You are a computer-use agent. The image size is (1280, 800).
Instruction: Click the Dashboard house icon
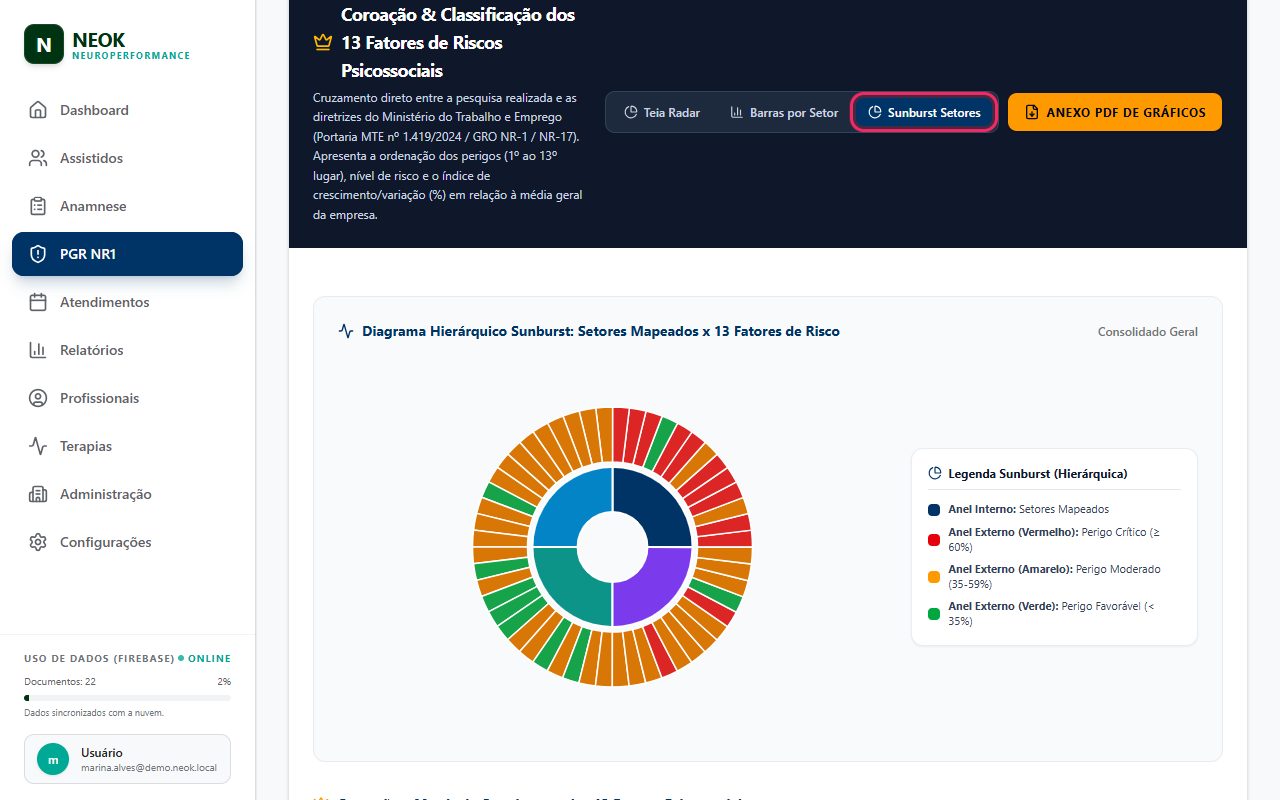click(38, 110)
